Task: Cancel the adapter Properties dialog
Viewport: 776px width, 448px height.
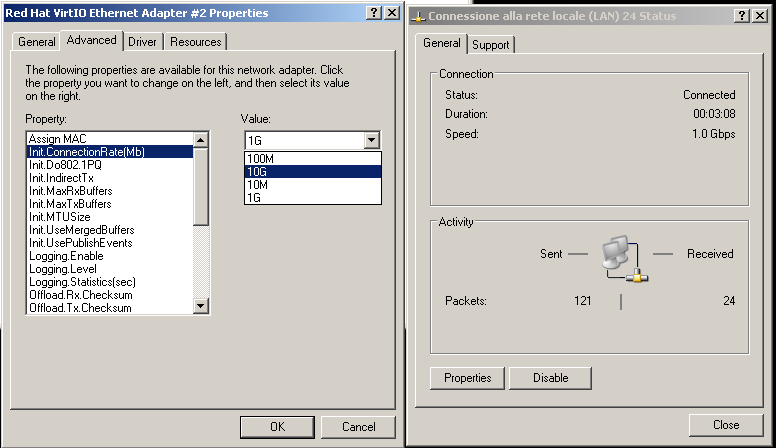Action: [x=358, y=427]
